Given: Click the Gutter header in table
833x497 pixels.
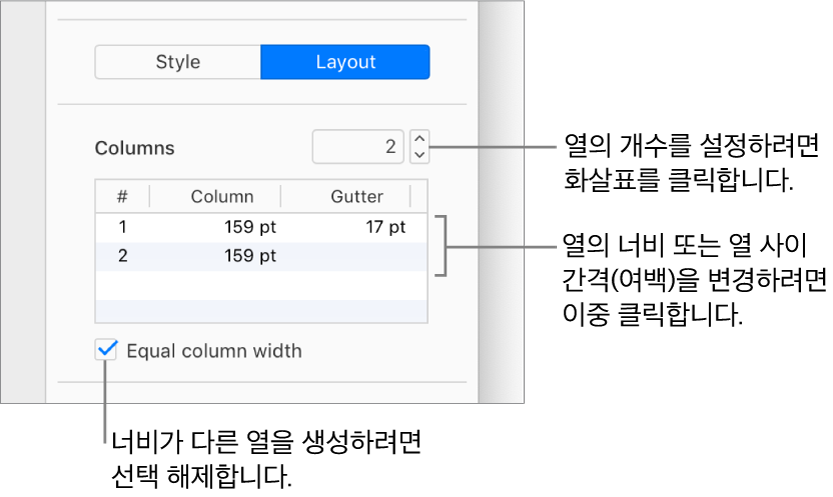Looking at the screenshot, I should click(356, 196).
